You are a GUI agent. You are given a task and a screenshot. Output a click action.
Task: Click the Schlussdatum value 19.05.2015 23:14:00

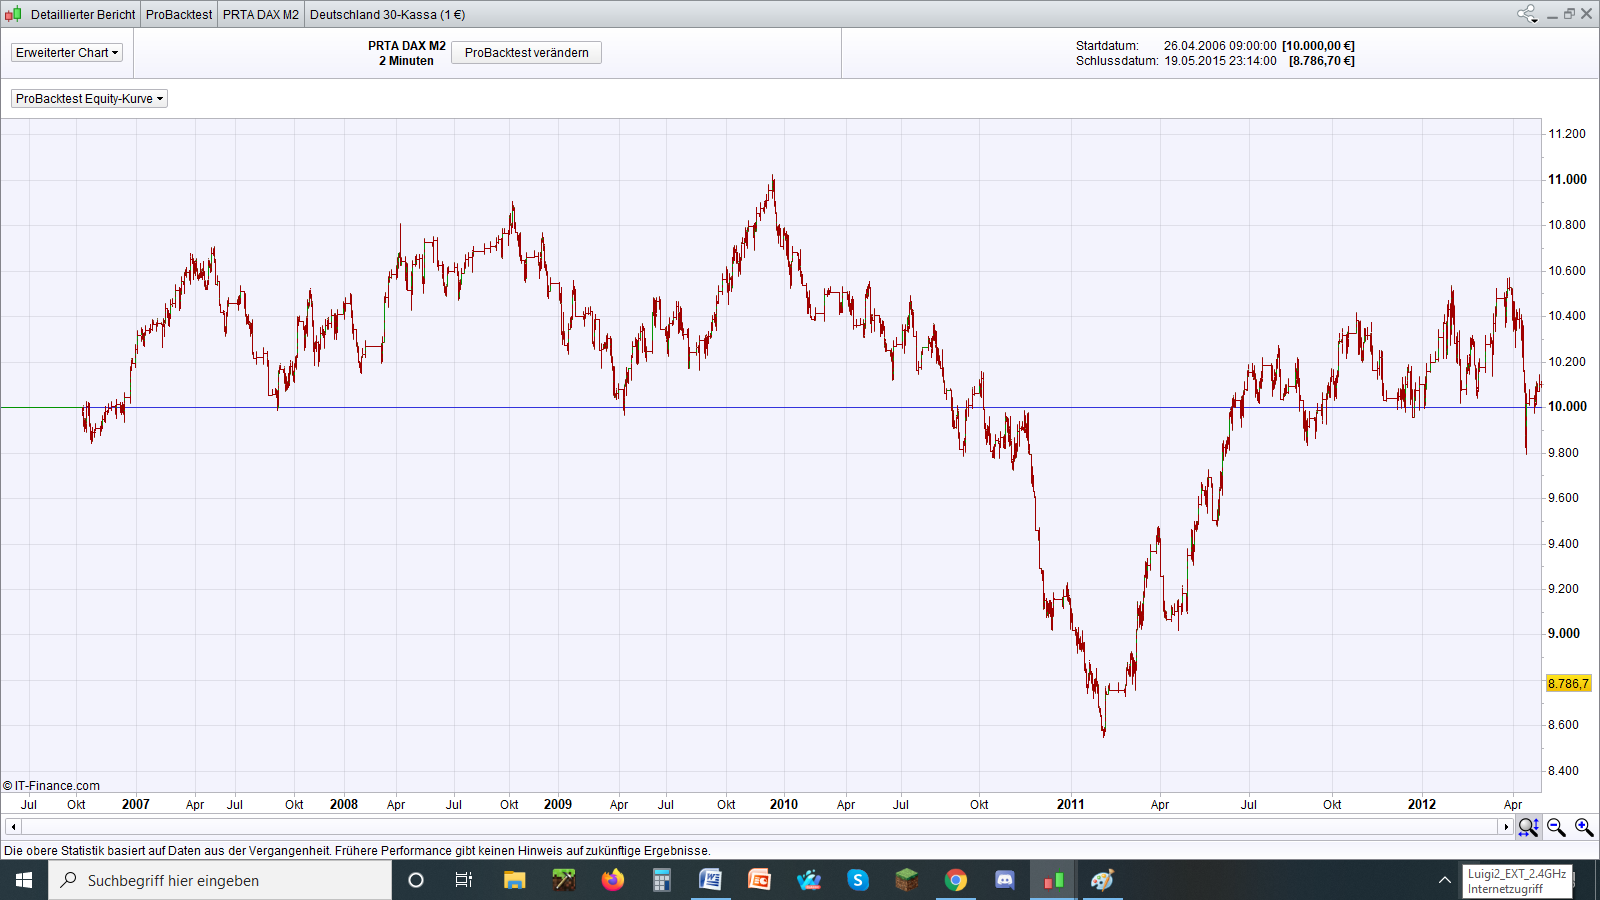tap(1220, 61)
